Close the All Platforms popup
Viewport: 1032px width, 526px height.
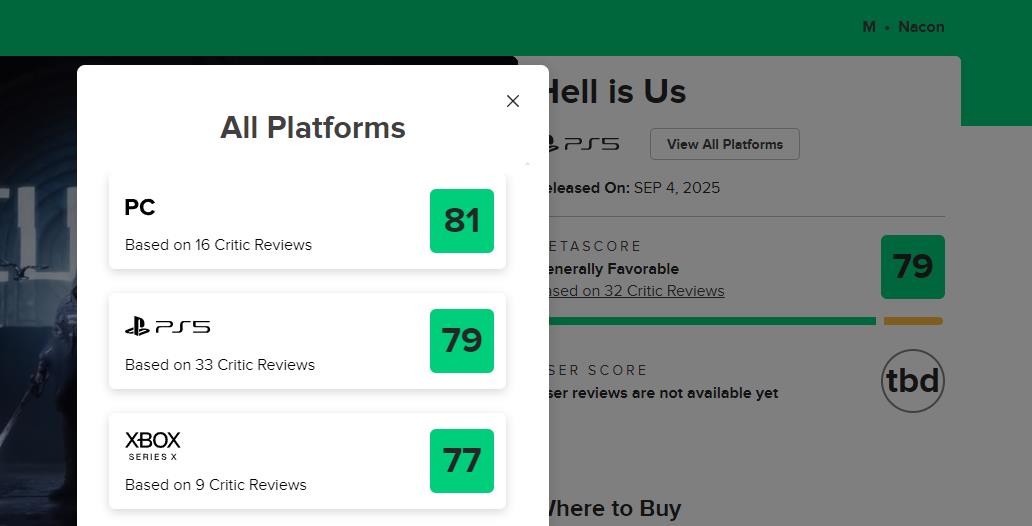tap(513, 101)
